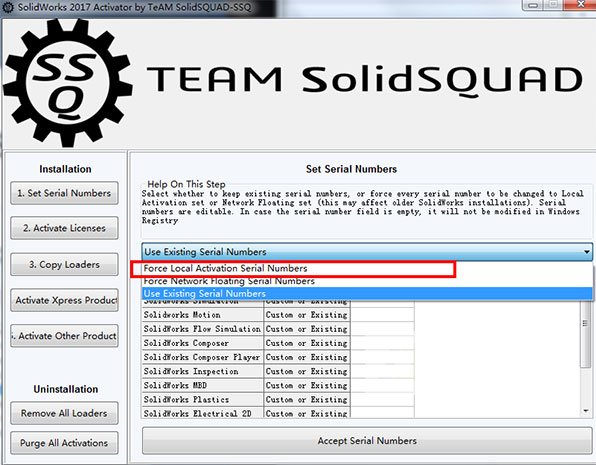Minimize the SolidWorks 2017 Activator window

[534, 5]
